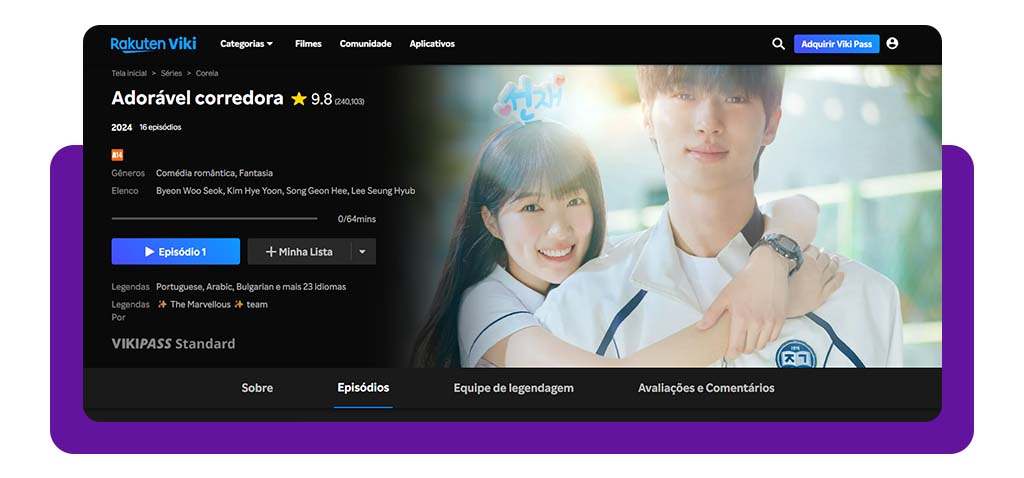Open the Aplicativos menu item
This screenshot has width=1024, height=478.
432,44
